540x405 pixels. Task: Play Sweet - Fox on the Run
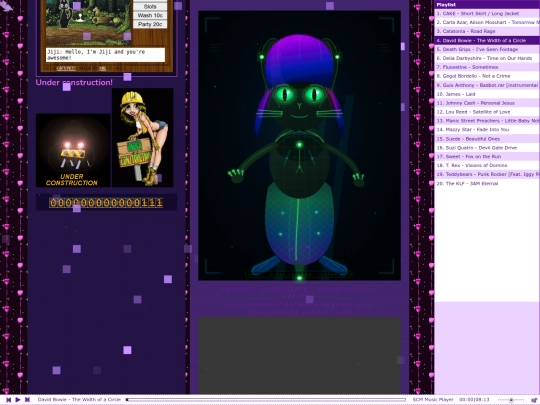[x=487, y=157]
